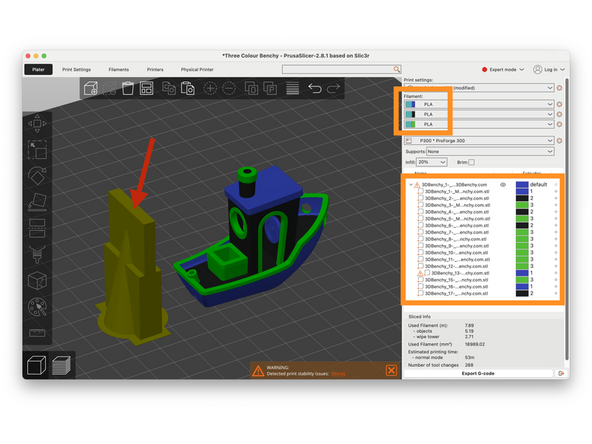Click the Copy icon in top toolbar

pos(169,88)
